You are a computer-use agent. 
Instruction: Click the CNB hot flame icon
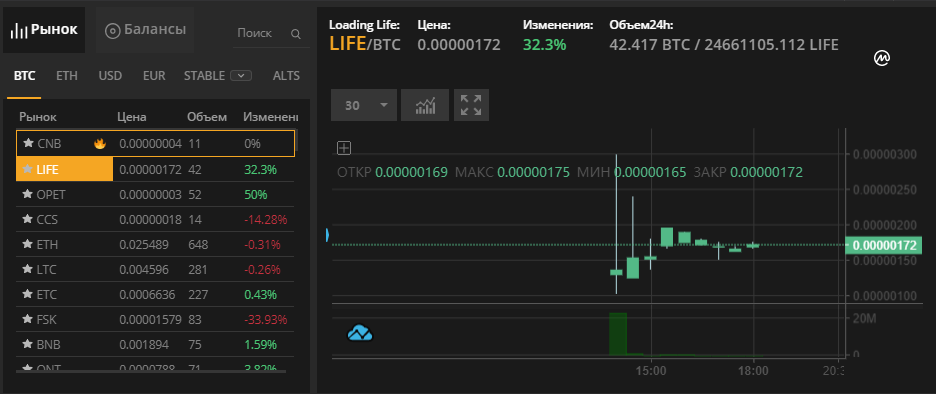point(100,143)
